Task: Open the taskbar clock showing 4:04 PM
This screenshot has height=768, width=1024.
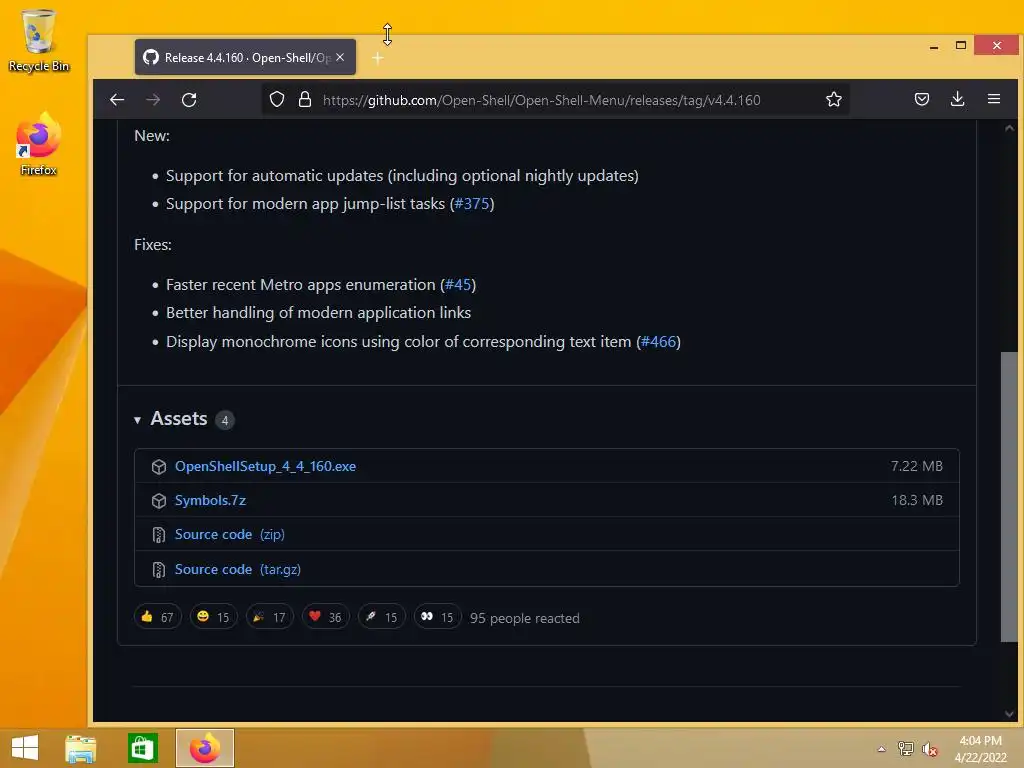Action: click(980, 749)
